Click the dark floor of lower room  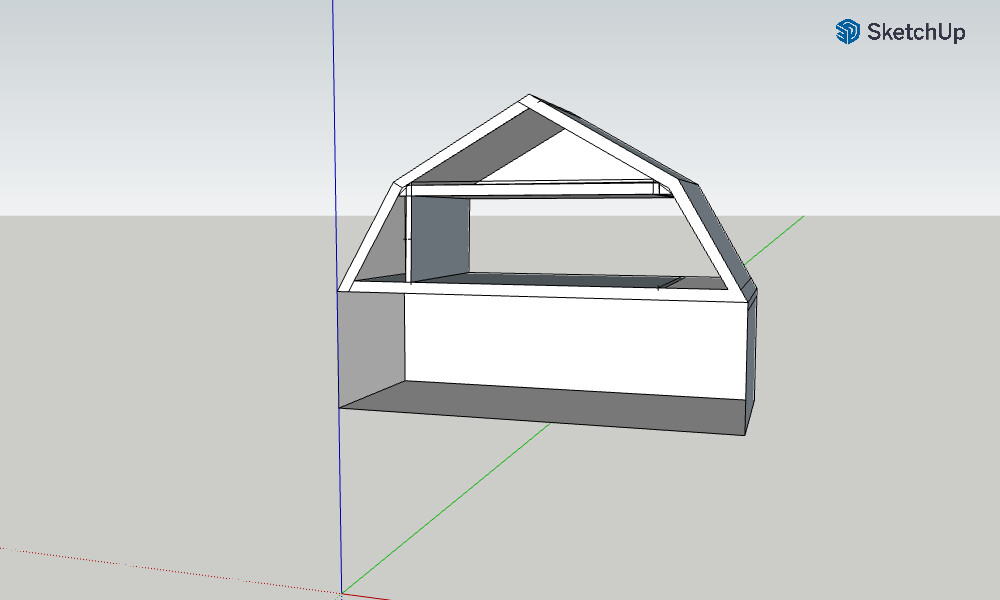(x=540, y=408)
